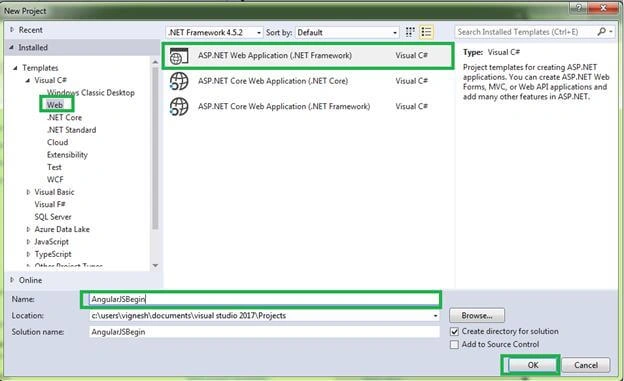This screenshot has width=624, height=381.
Task: Select ASP.NET Core Web Application (.NET Framework) row text
Action: [284, 107]
